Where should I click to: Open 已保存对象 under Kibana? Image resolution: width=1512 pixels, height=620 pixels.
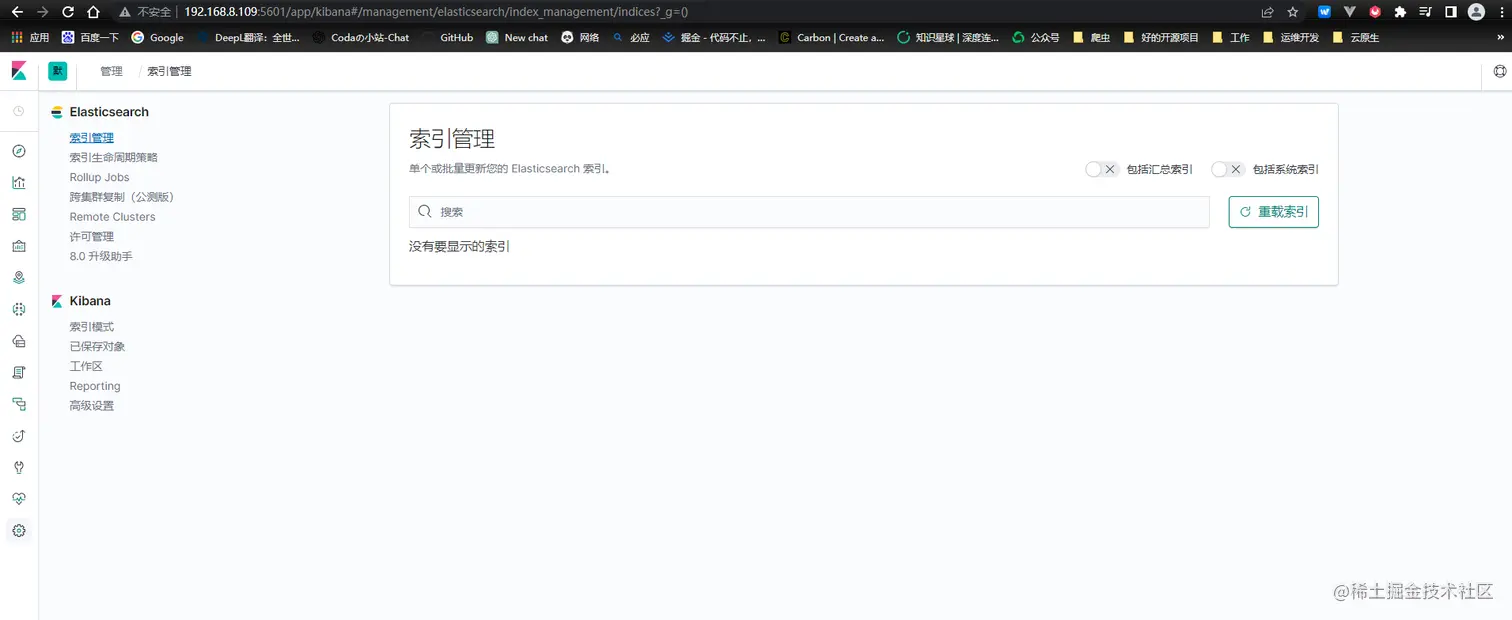pos(97,347)
